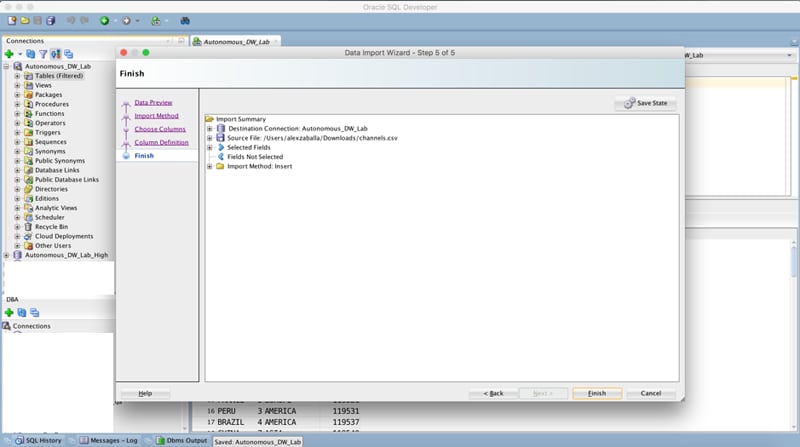The height and width of the screenshot is (447, 800).
Task: Refresh the DBA panel
Action: coord(21,312)
